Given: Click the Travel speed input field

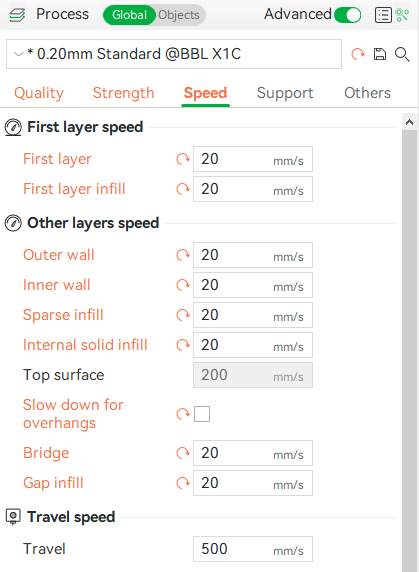Looking at the screenshot, I should tap(253, 549).
